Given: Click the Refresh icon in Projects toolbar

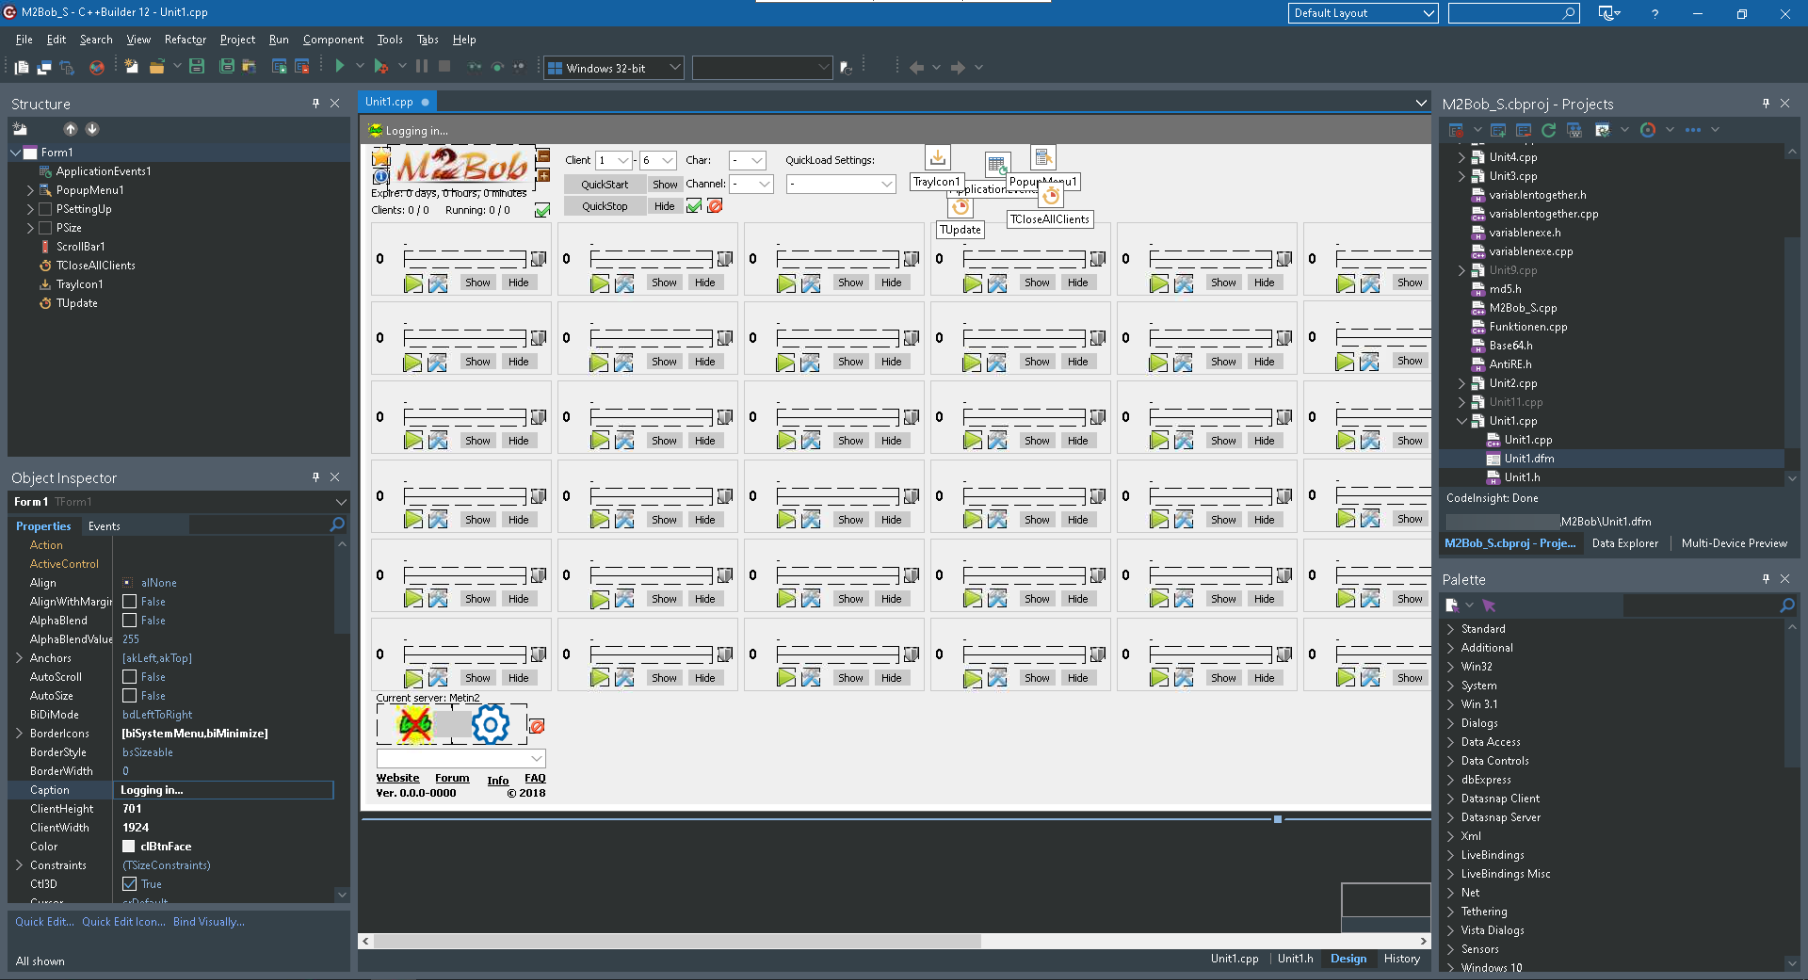Looking at the screenshot, I should pyautogui.click(x=1549, y=130).
